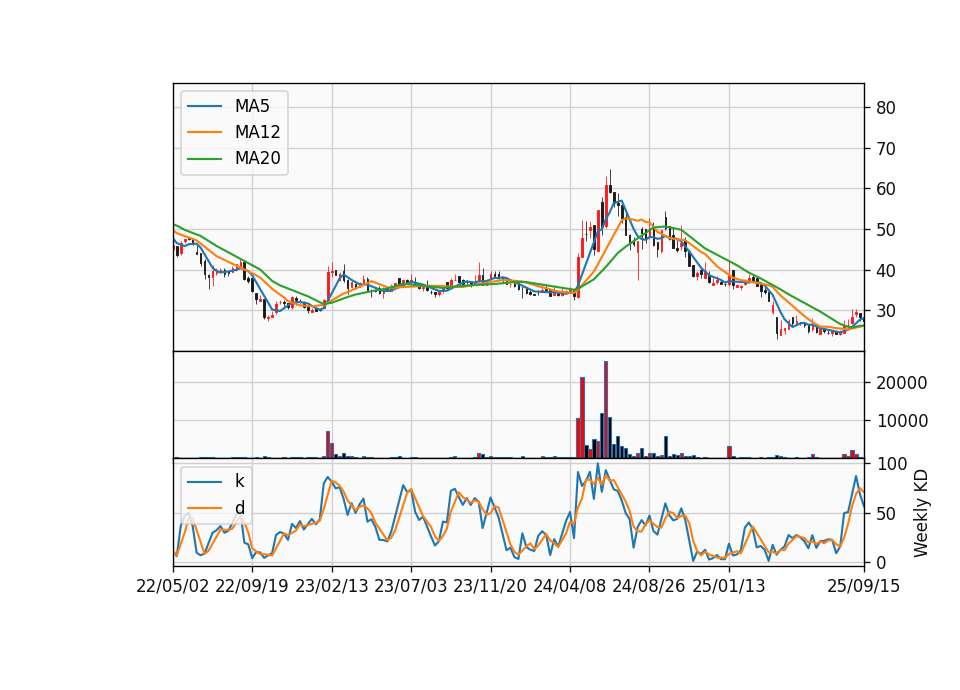
Task: Click the date label 25/09/15
Action: (x=864, y=586)
